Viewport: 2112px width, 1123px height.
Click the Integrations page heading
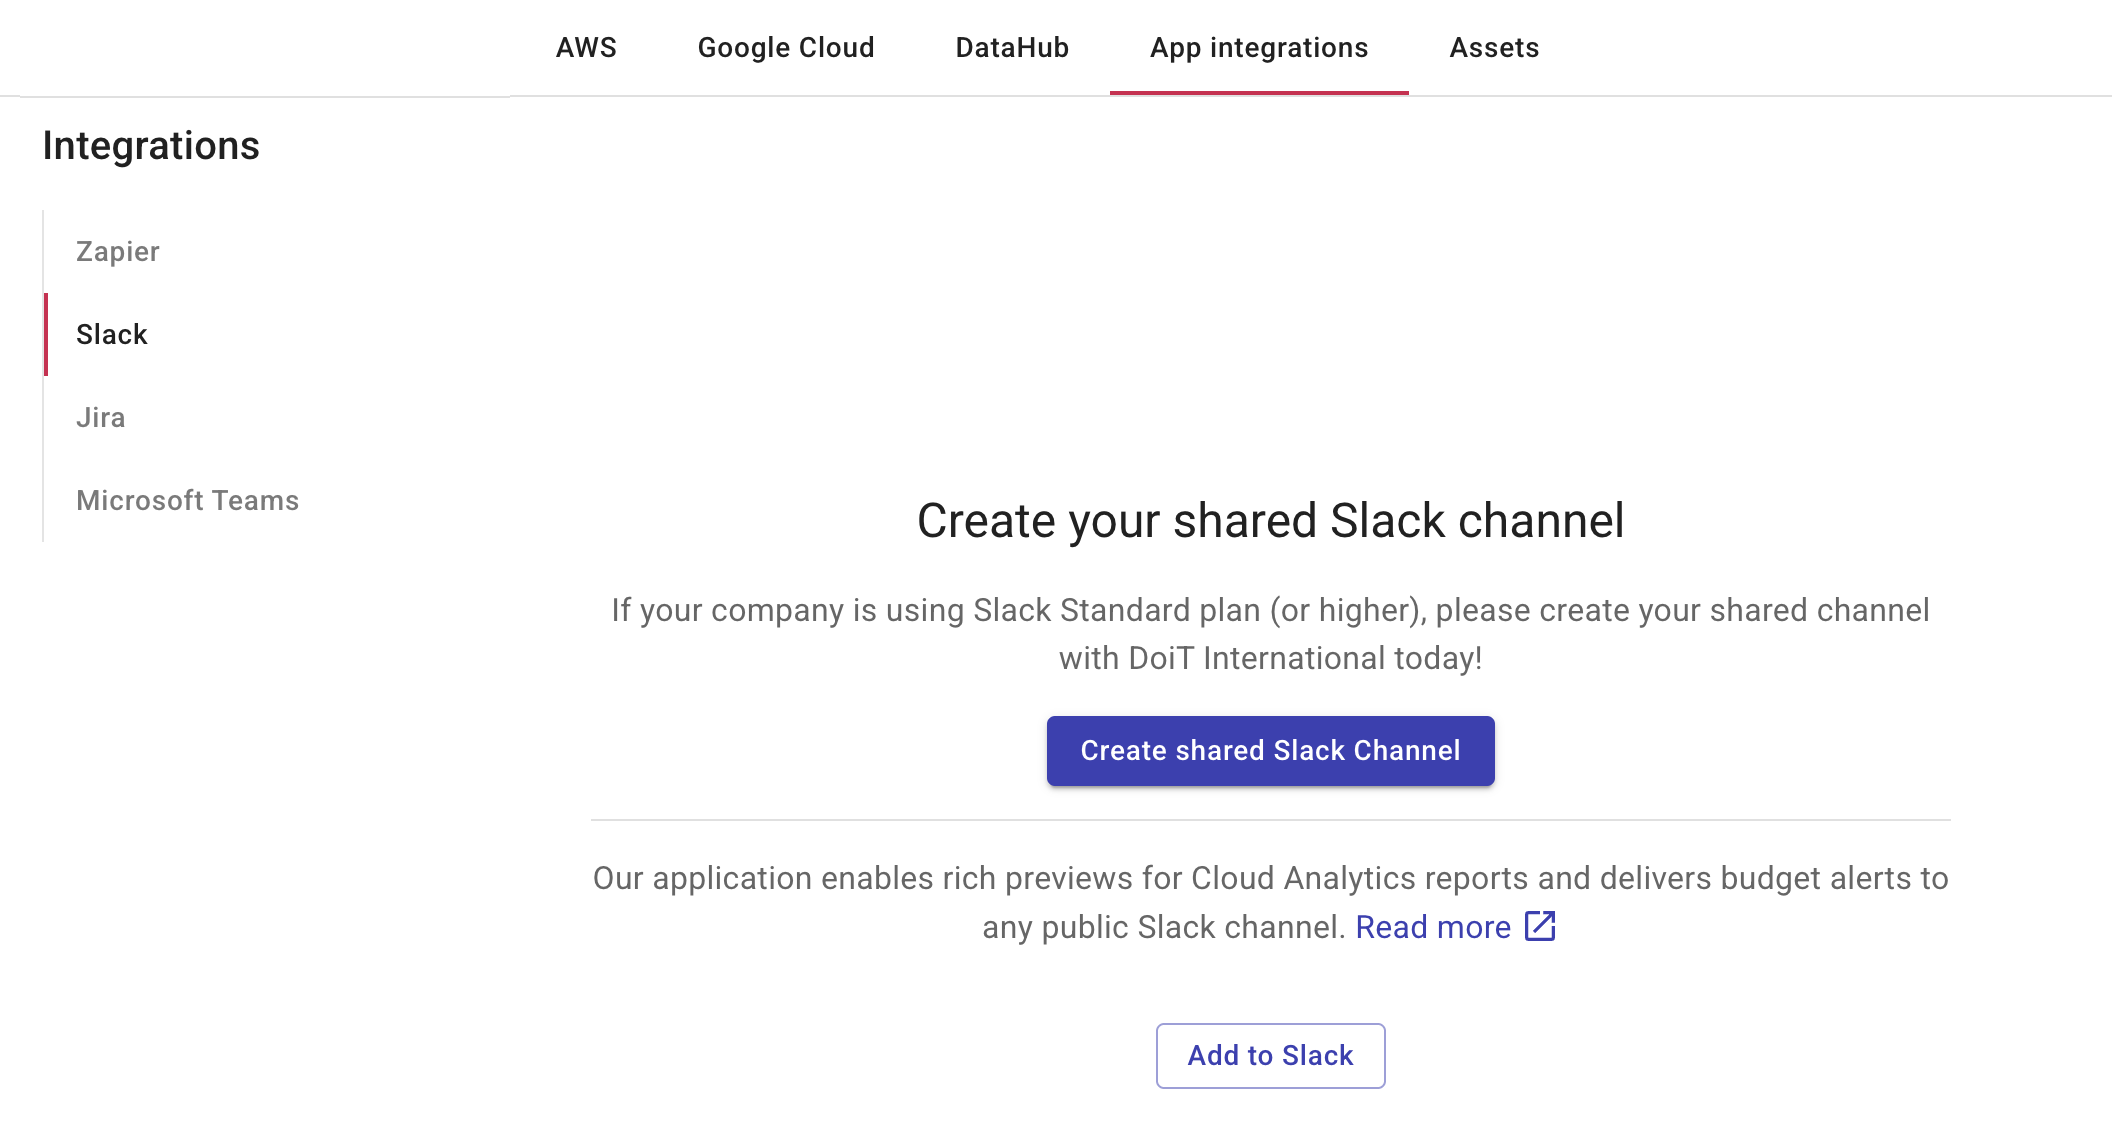(152, 145)
